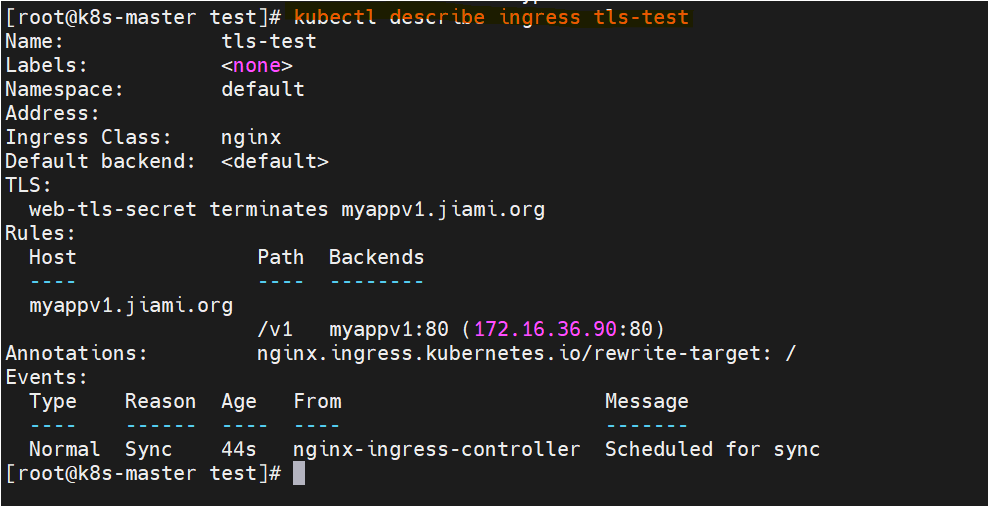Click the tls-test value beside Name
The height and width of the screenshot is (506, 988).
pyautogui.click(x=269, y=42)
